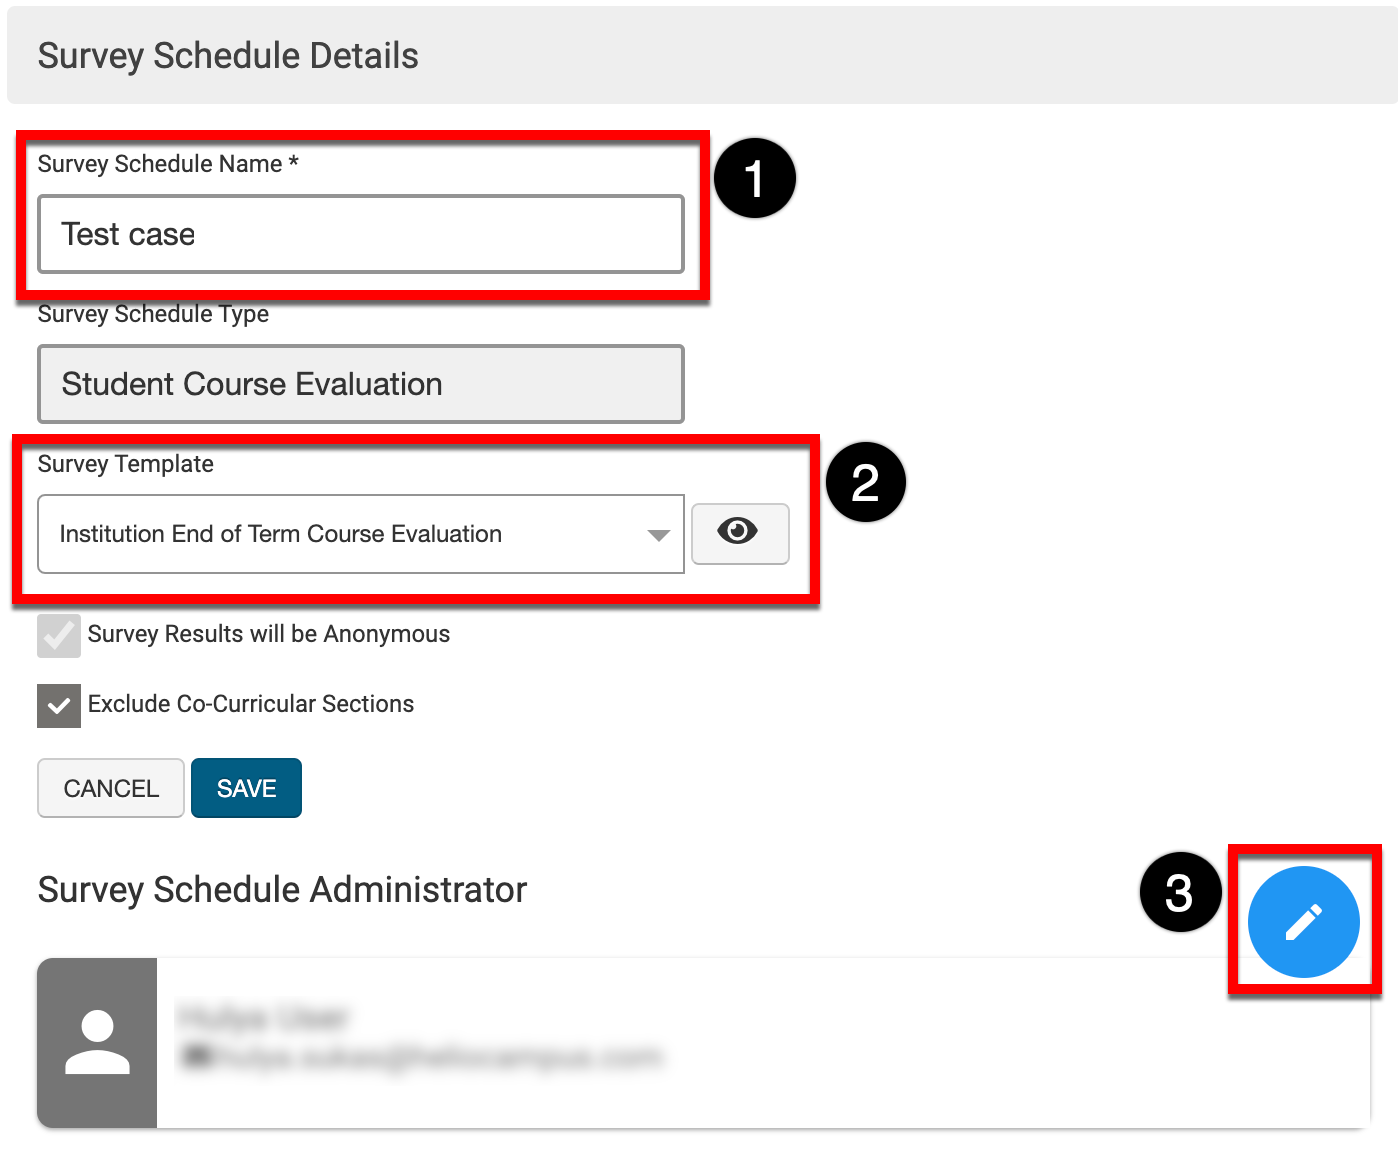Expand the Survey Template dropdown arrow
This screenshot has height=1150, width=1398.
pyautogui.click(x=658, y=535)
